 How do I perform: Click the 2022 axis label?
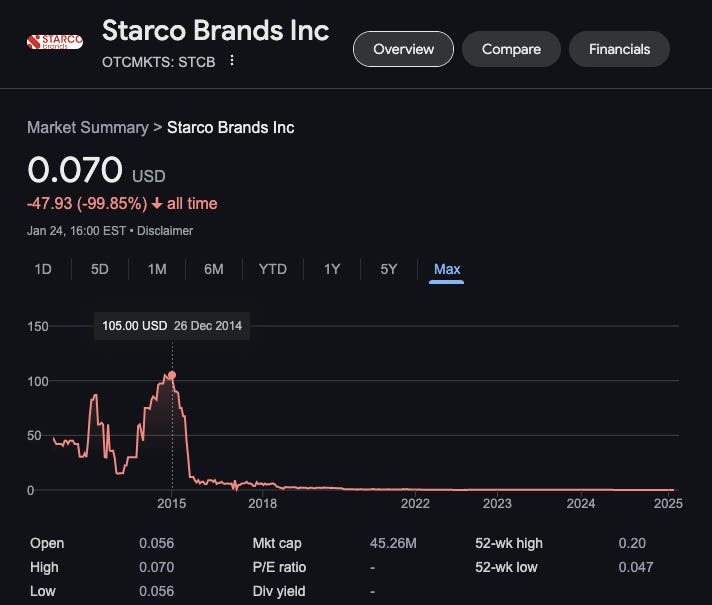click(x=415, y=503)
